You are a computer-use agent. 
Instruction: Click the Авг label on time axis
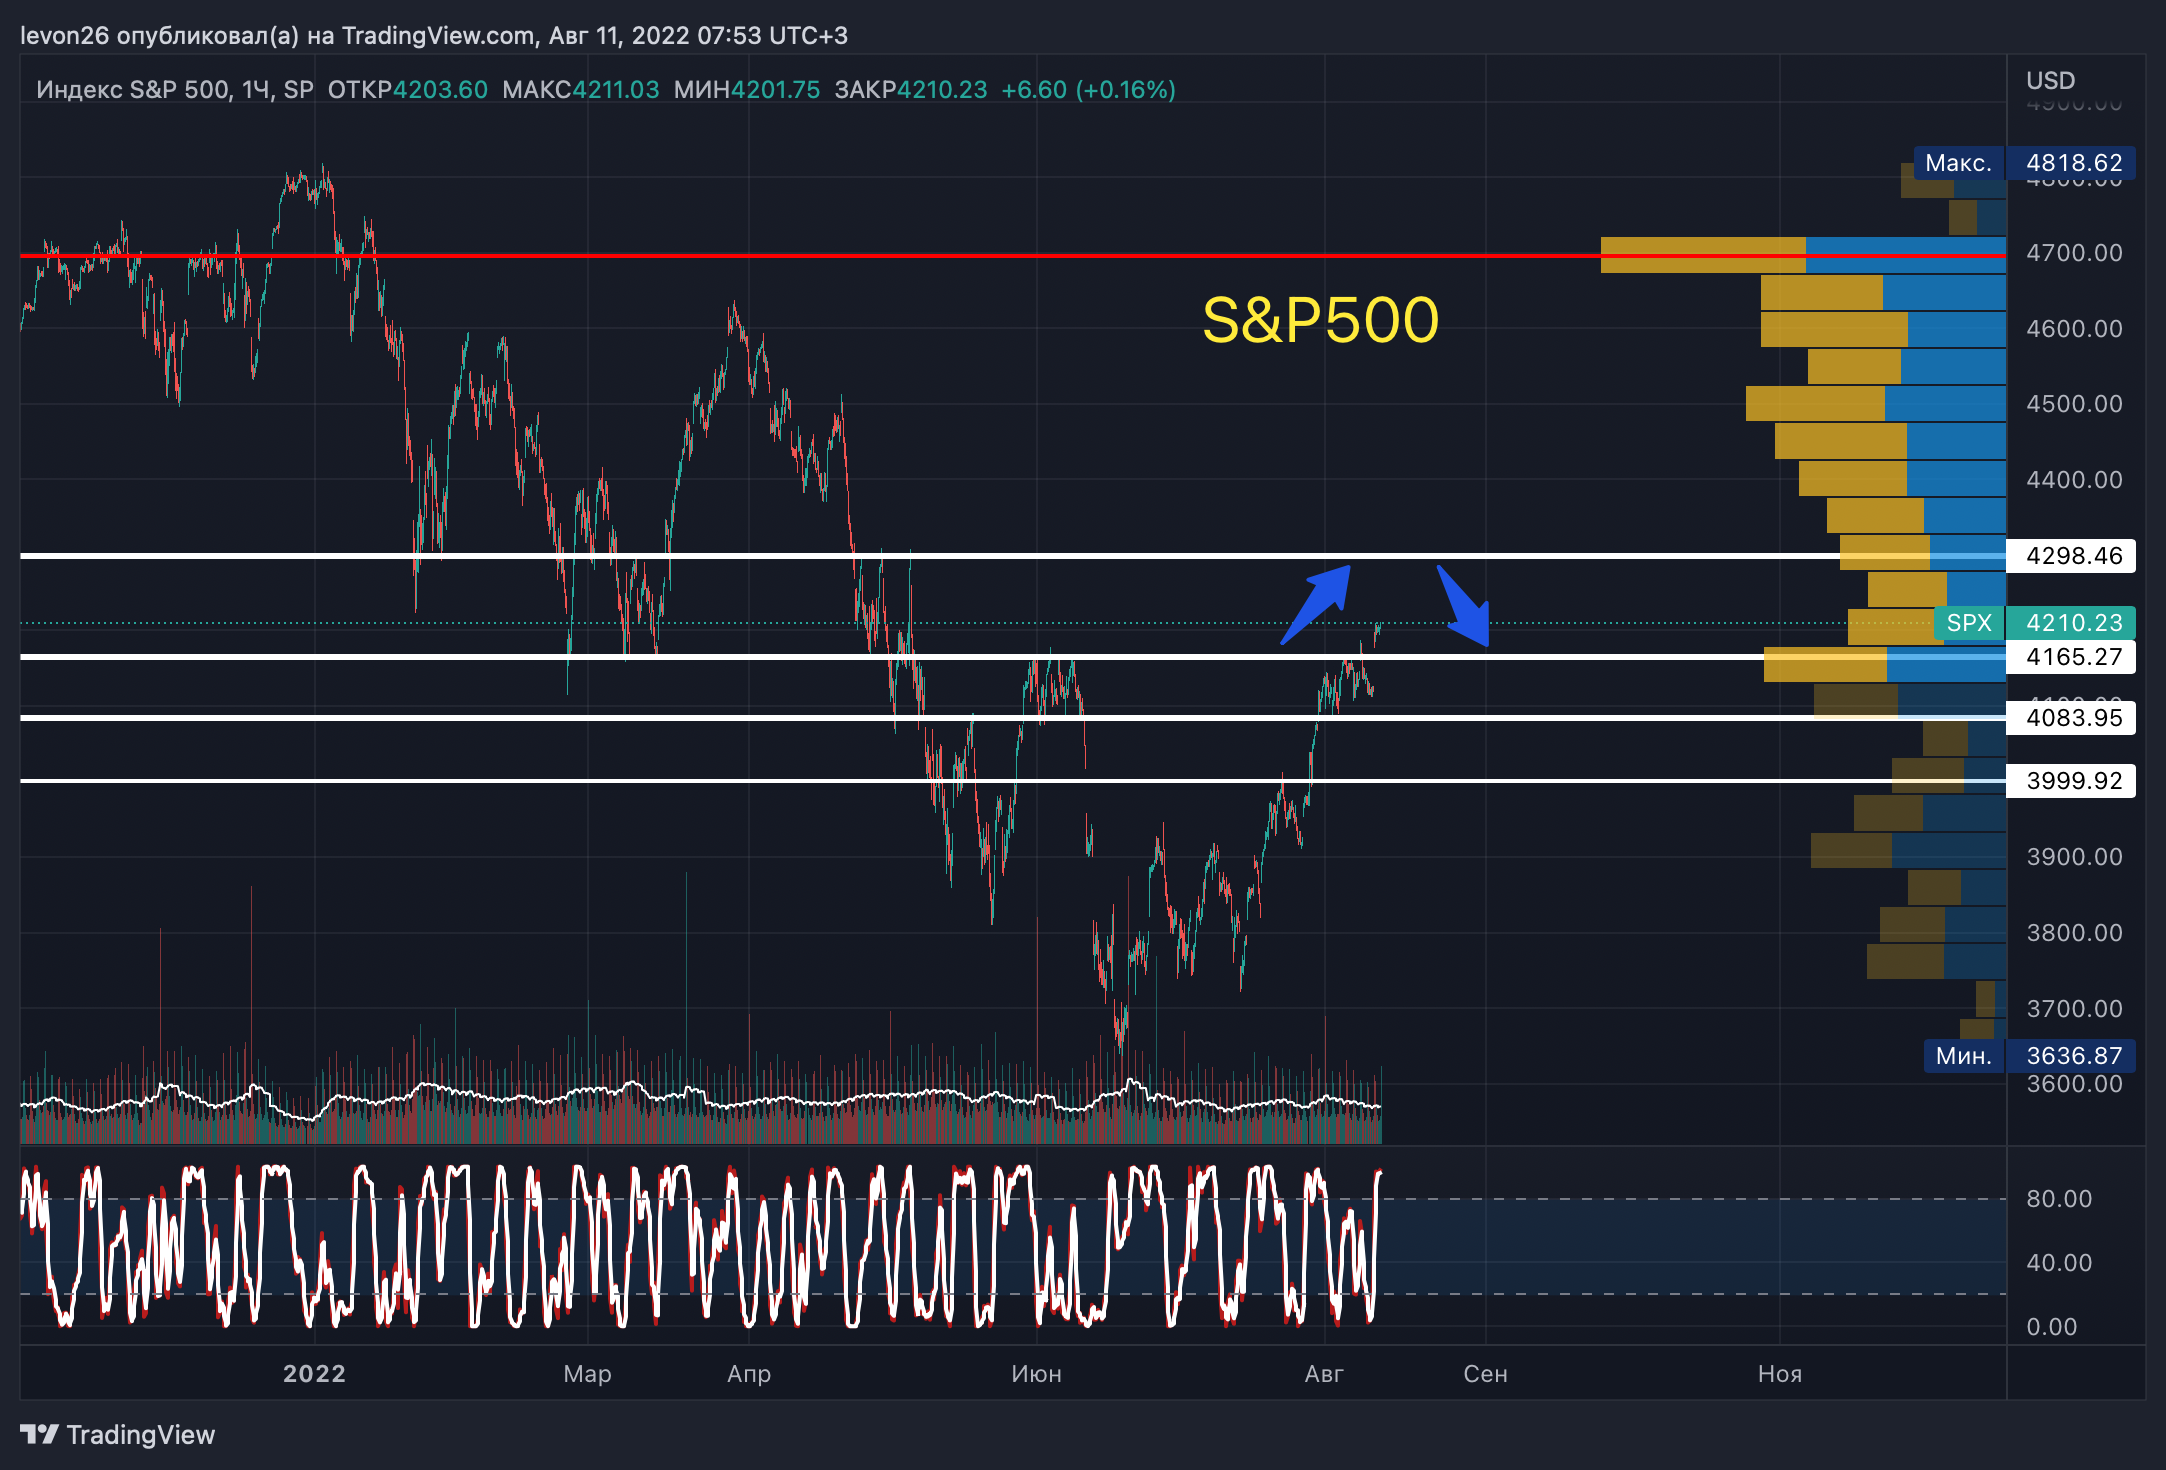(x=1324, y=1374)
